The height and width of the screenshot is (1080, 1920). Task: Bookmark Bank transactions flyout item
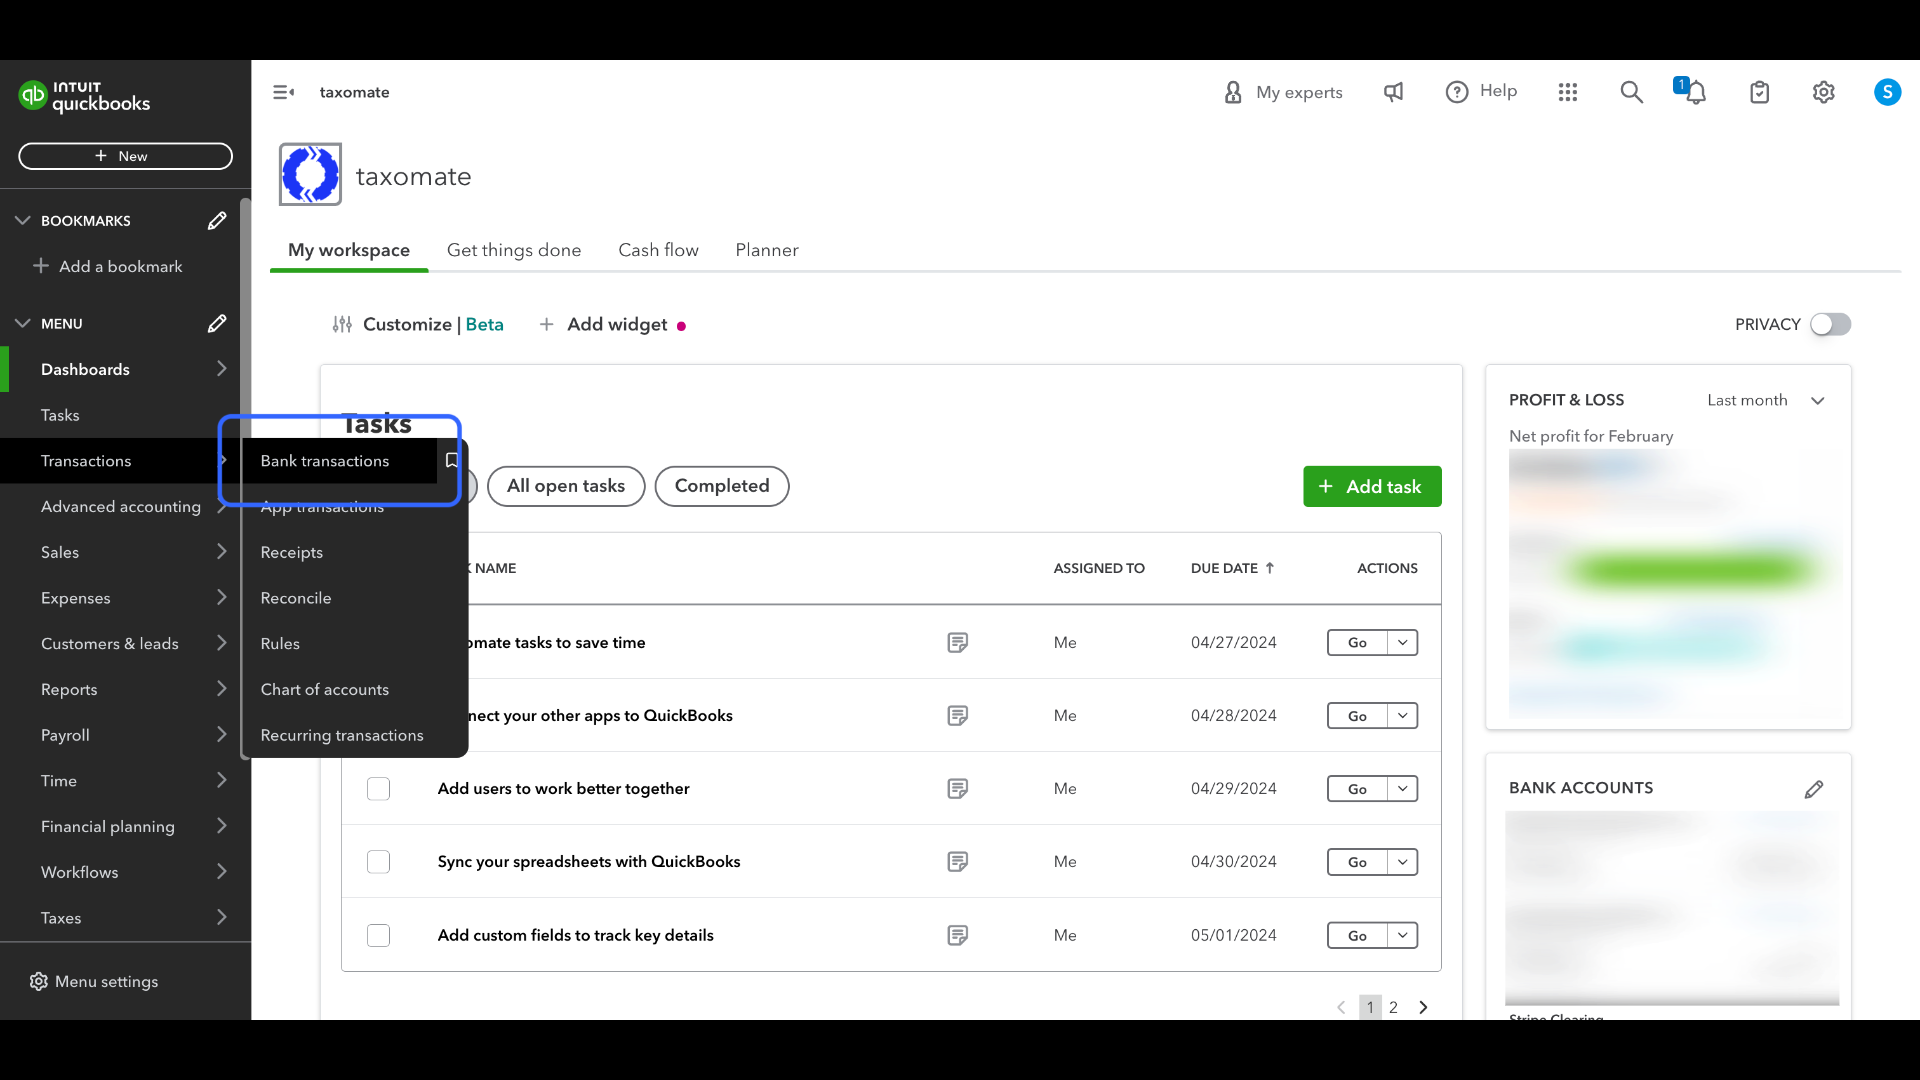click(452, 461)
